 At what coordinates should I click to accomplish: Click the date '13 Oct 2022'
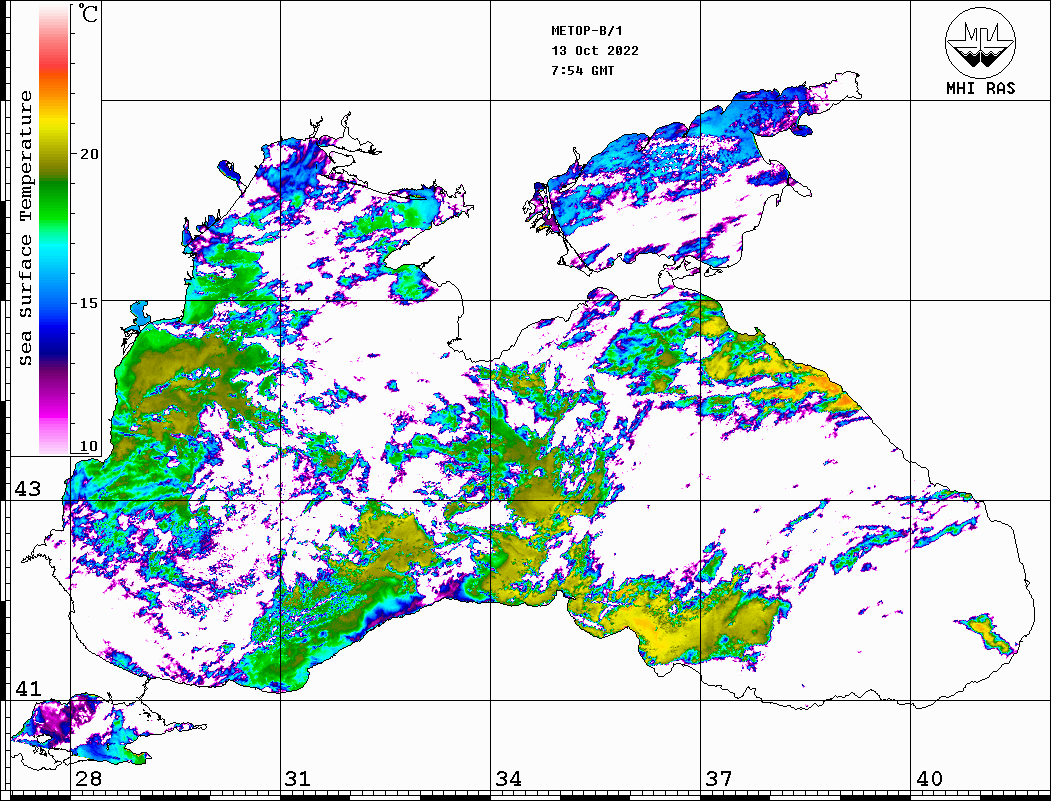click(x=595, y=51)
